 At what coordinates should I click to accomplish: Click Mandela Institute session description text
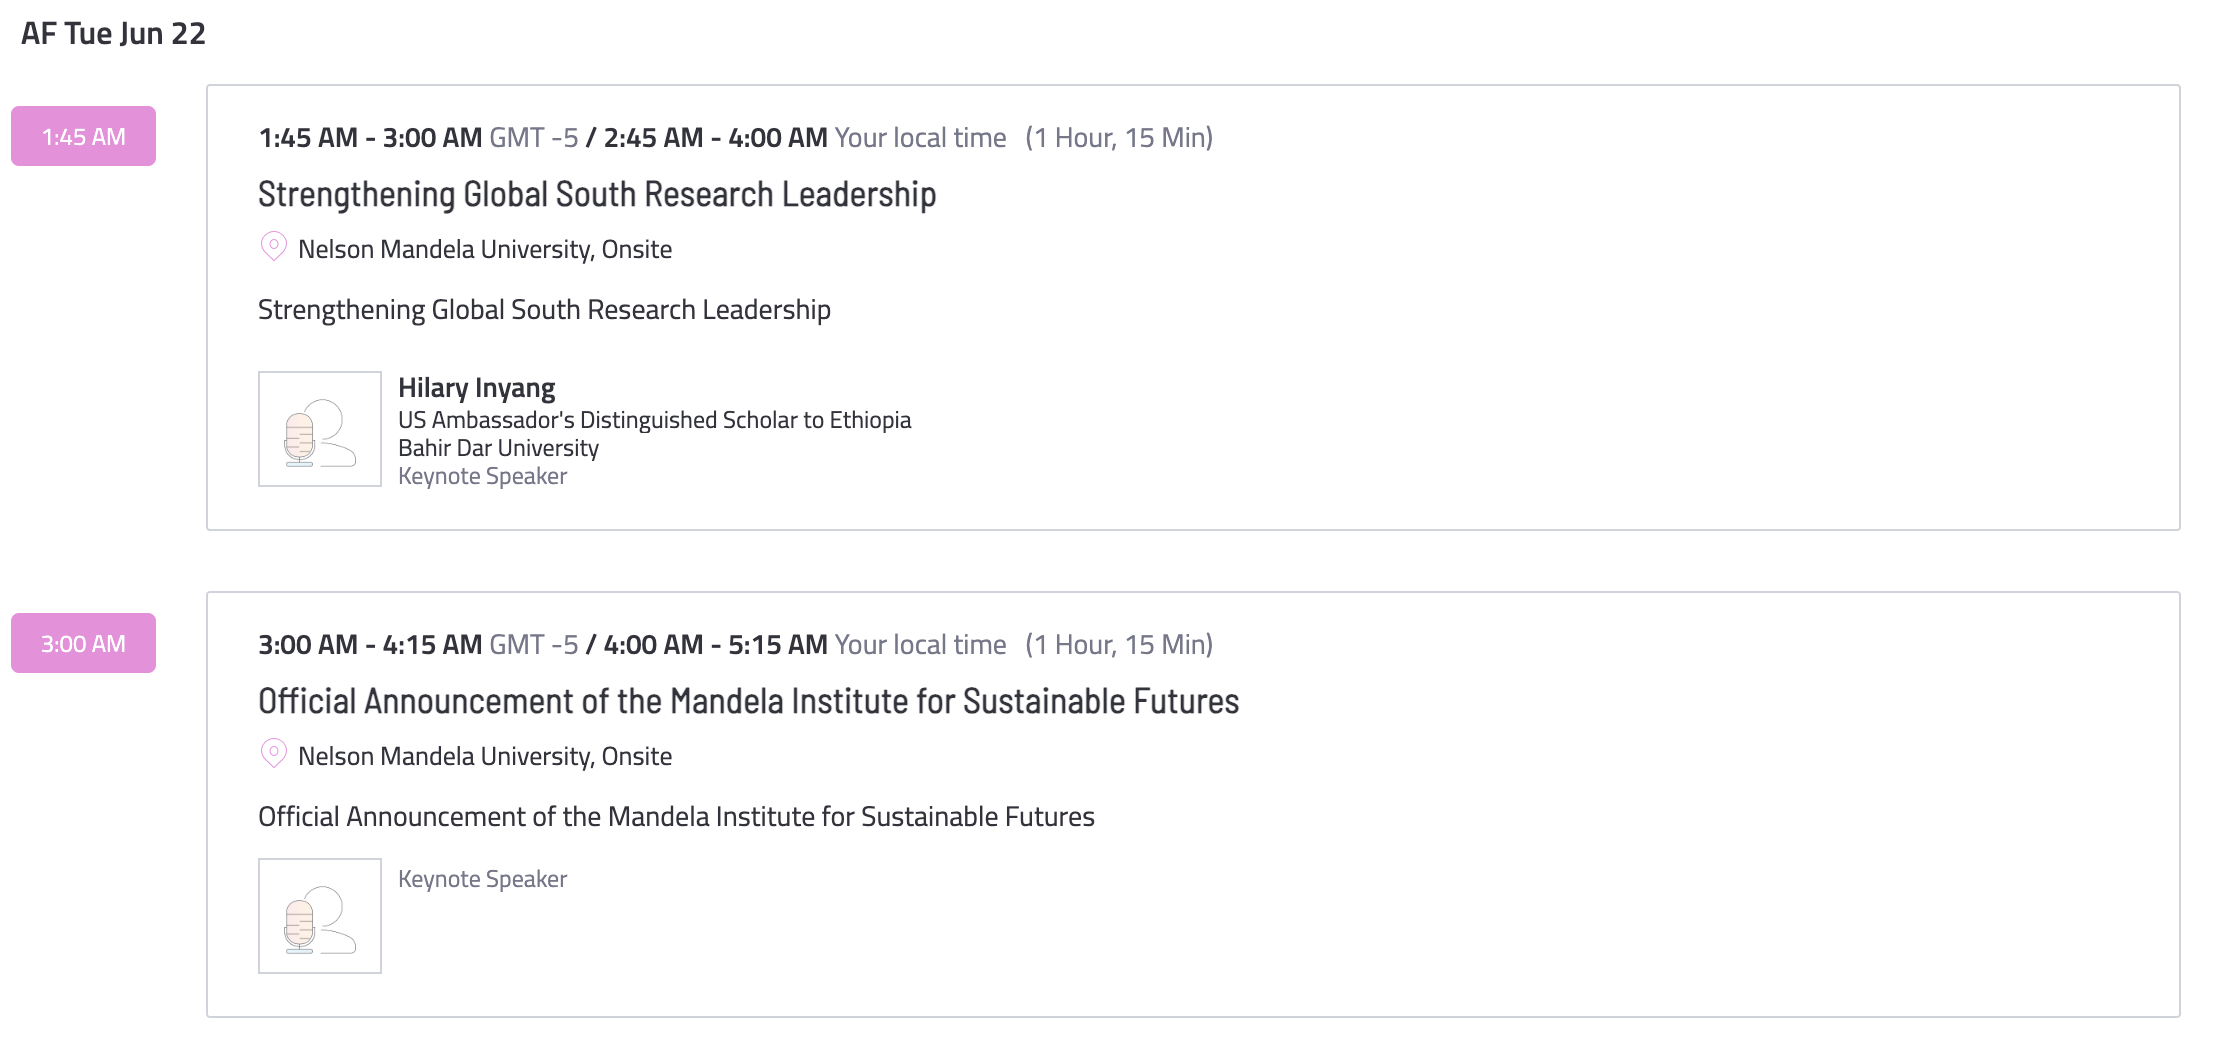pyautogui.click(x=676, y=817)
